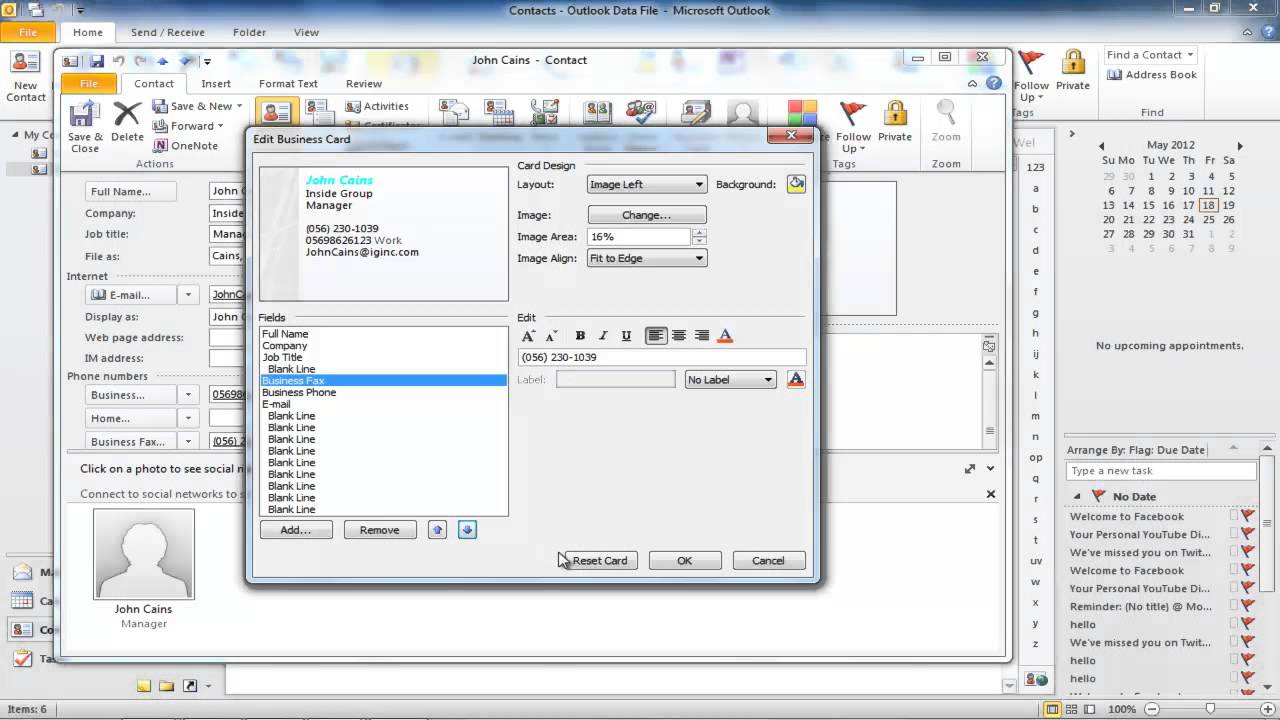Image resolution: width=1280 pixels, height=720 pixels.
Task: Switch to Review tab
Action: (364, 84)
